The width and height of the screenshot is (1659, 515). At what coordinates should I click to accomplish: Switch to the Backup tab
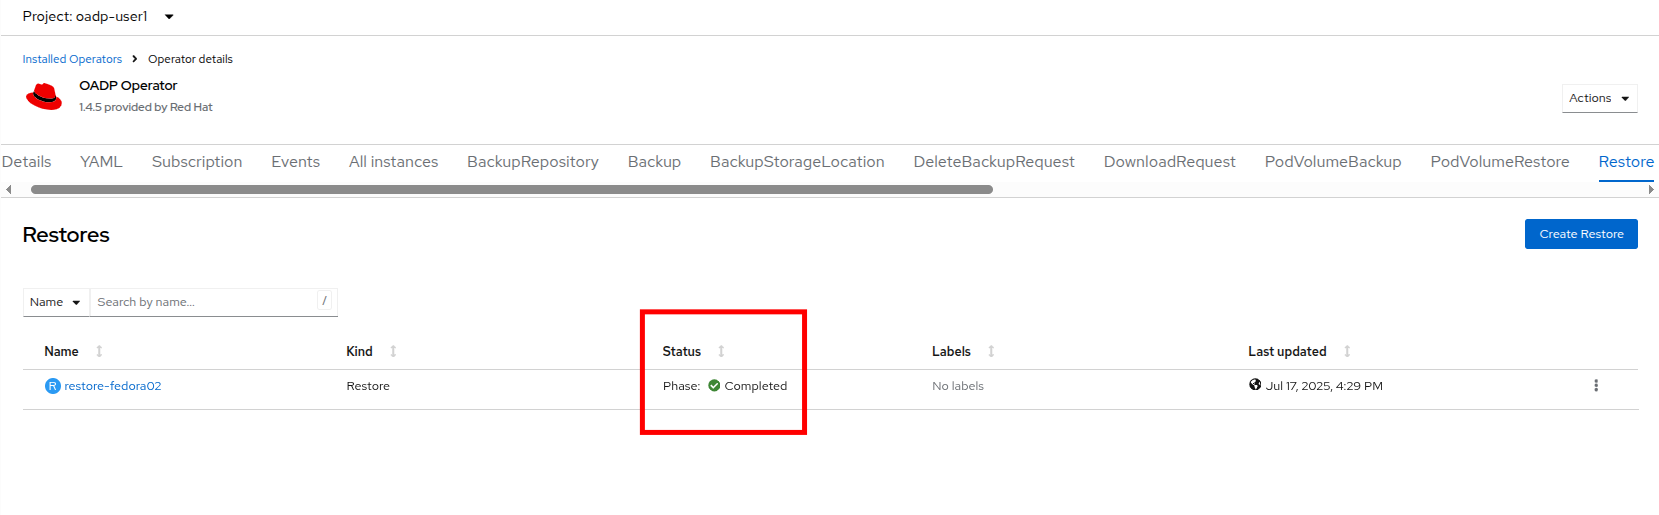click(654, 162)
